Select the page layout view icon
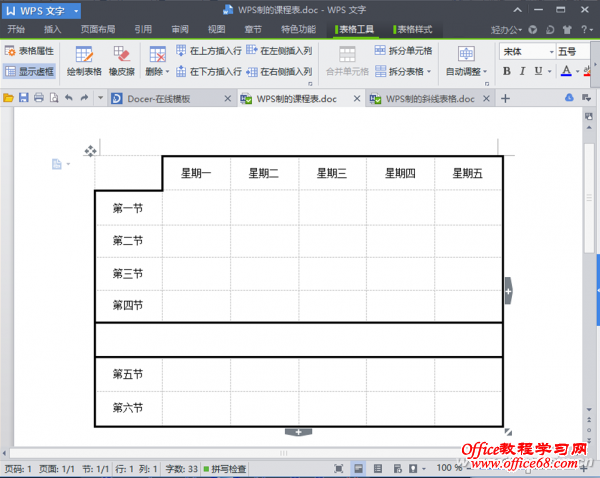 [x=359, y=468]
